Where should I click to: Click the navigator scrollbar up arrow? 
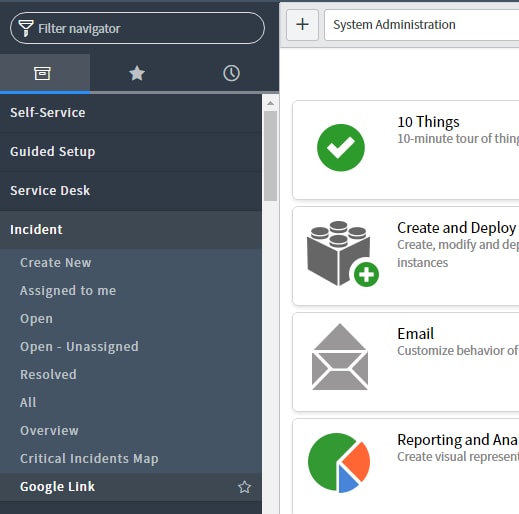tap(270, 103)
